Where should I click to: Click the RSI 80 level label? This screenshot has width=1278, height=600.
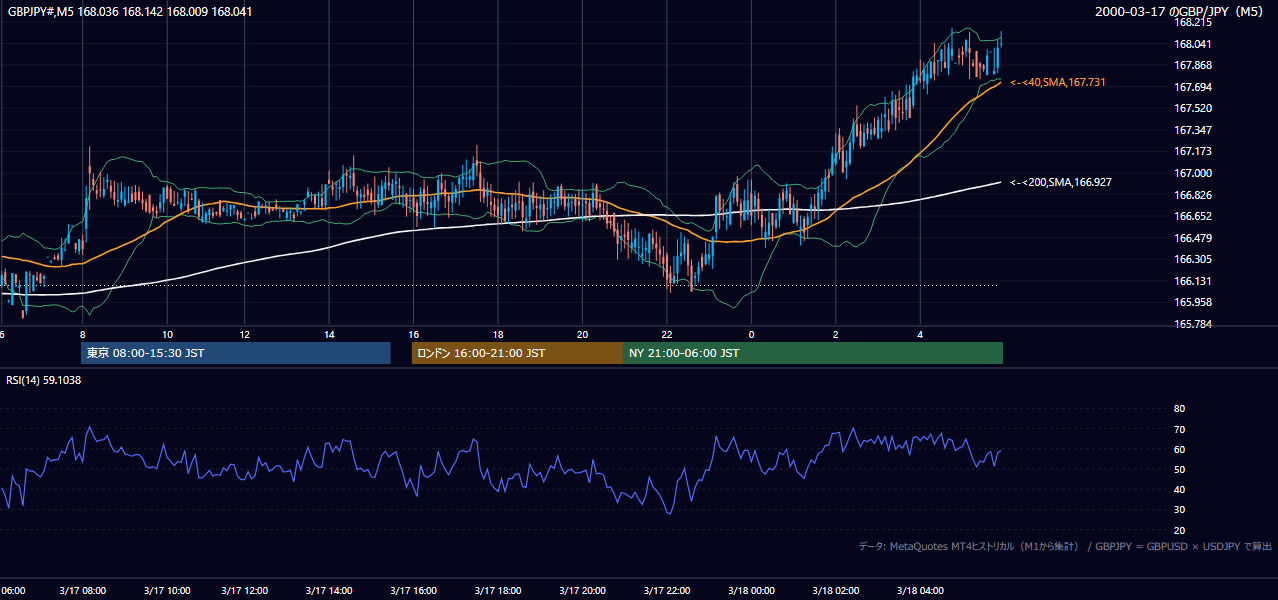1179,409
